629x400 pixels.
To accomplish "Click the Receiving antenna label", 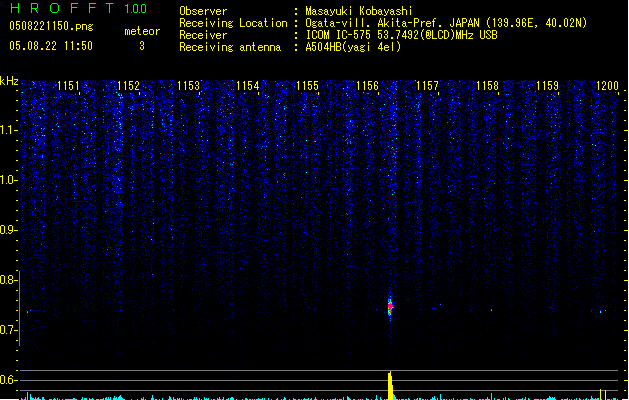I will [230, 47].
